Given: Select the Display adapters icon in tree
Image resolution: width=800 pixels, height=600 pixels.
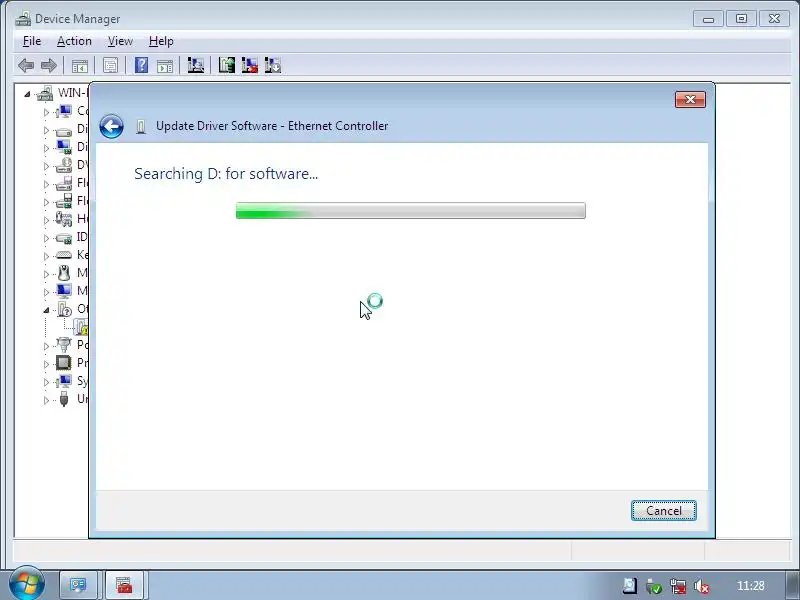Looking at the screenshot, I should point(64,147).
